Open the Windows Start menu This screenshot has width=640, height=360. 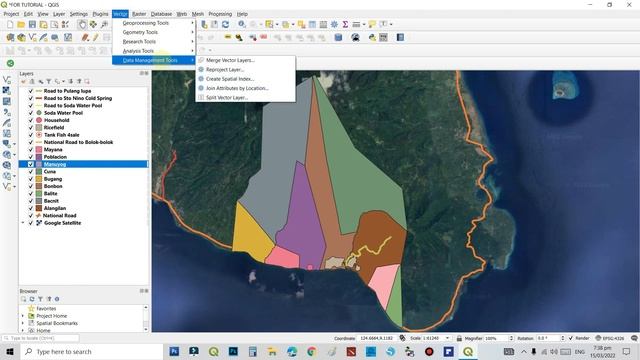coord(10,351)
